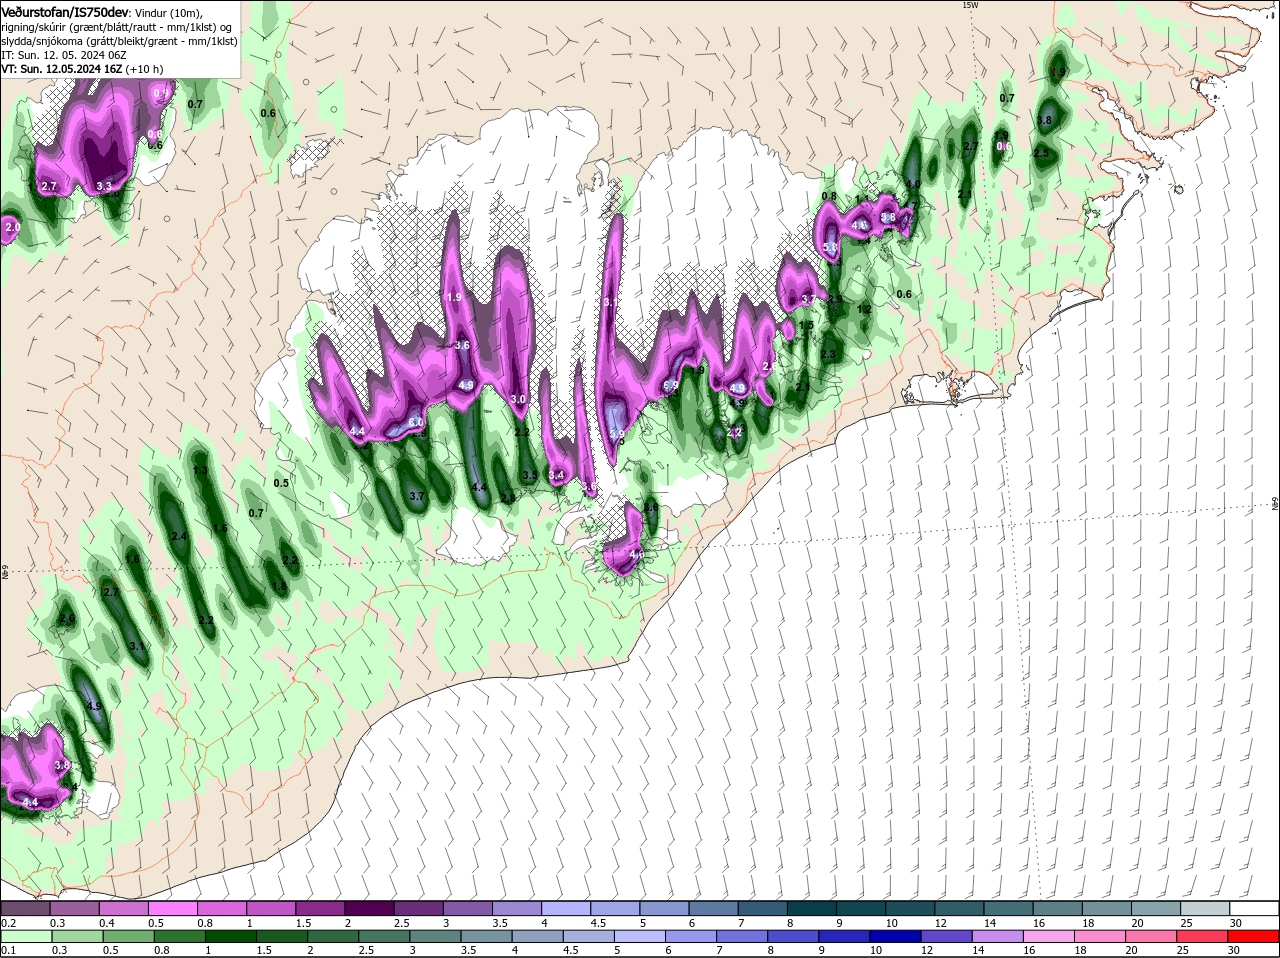The image size is (1280, 958).
Task: Pick the dark teal 8–9 snow swatch
Action: [x=812, y=909]
